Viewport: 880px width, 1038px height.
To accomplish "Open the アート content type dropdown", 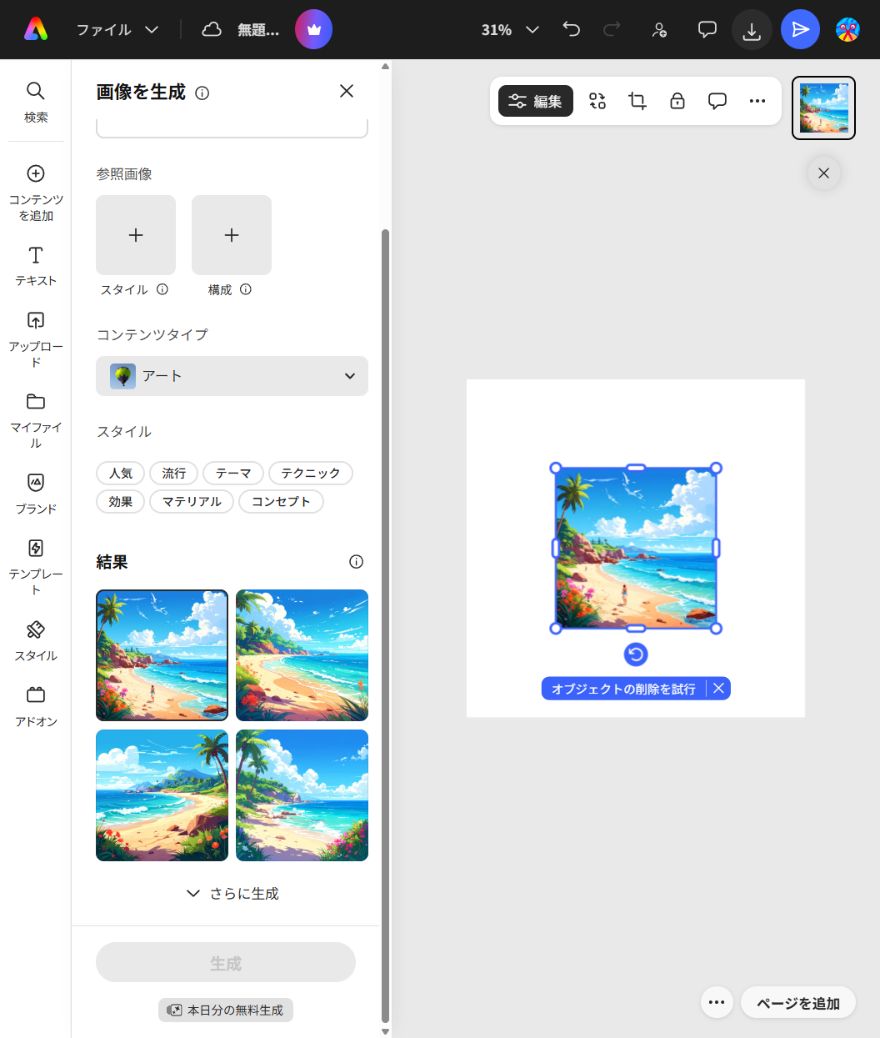I will (232, 376).
